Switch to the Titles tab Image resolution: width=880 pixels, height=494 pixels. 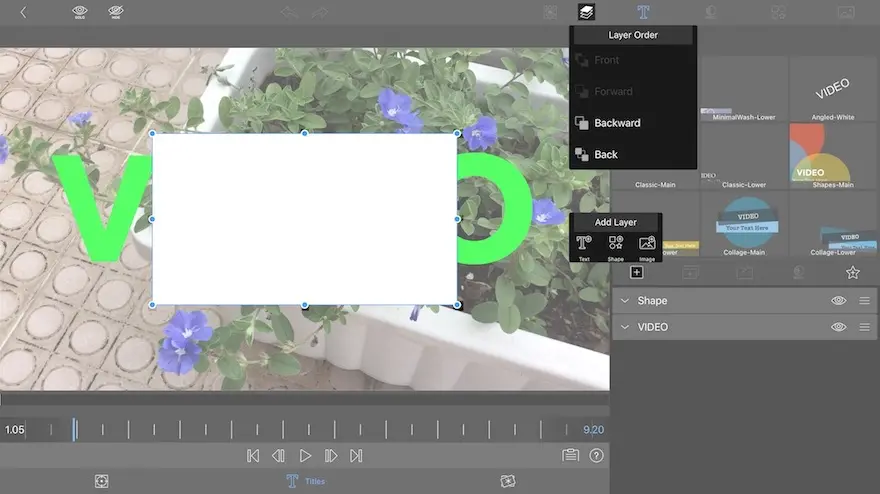point(305,481)
